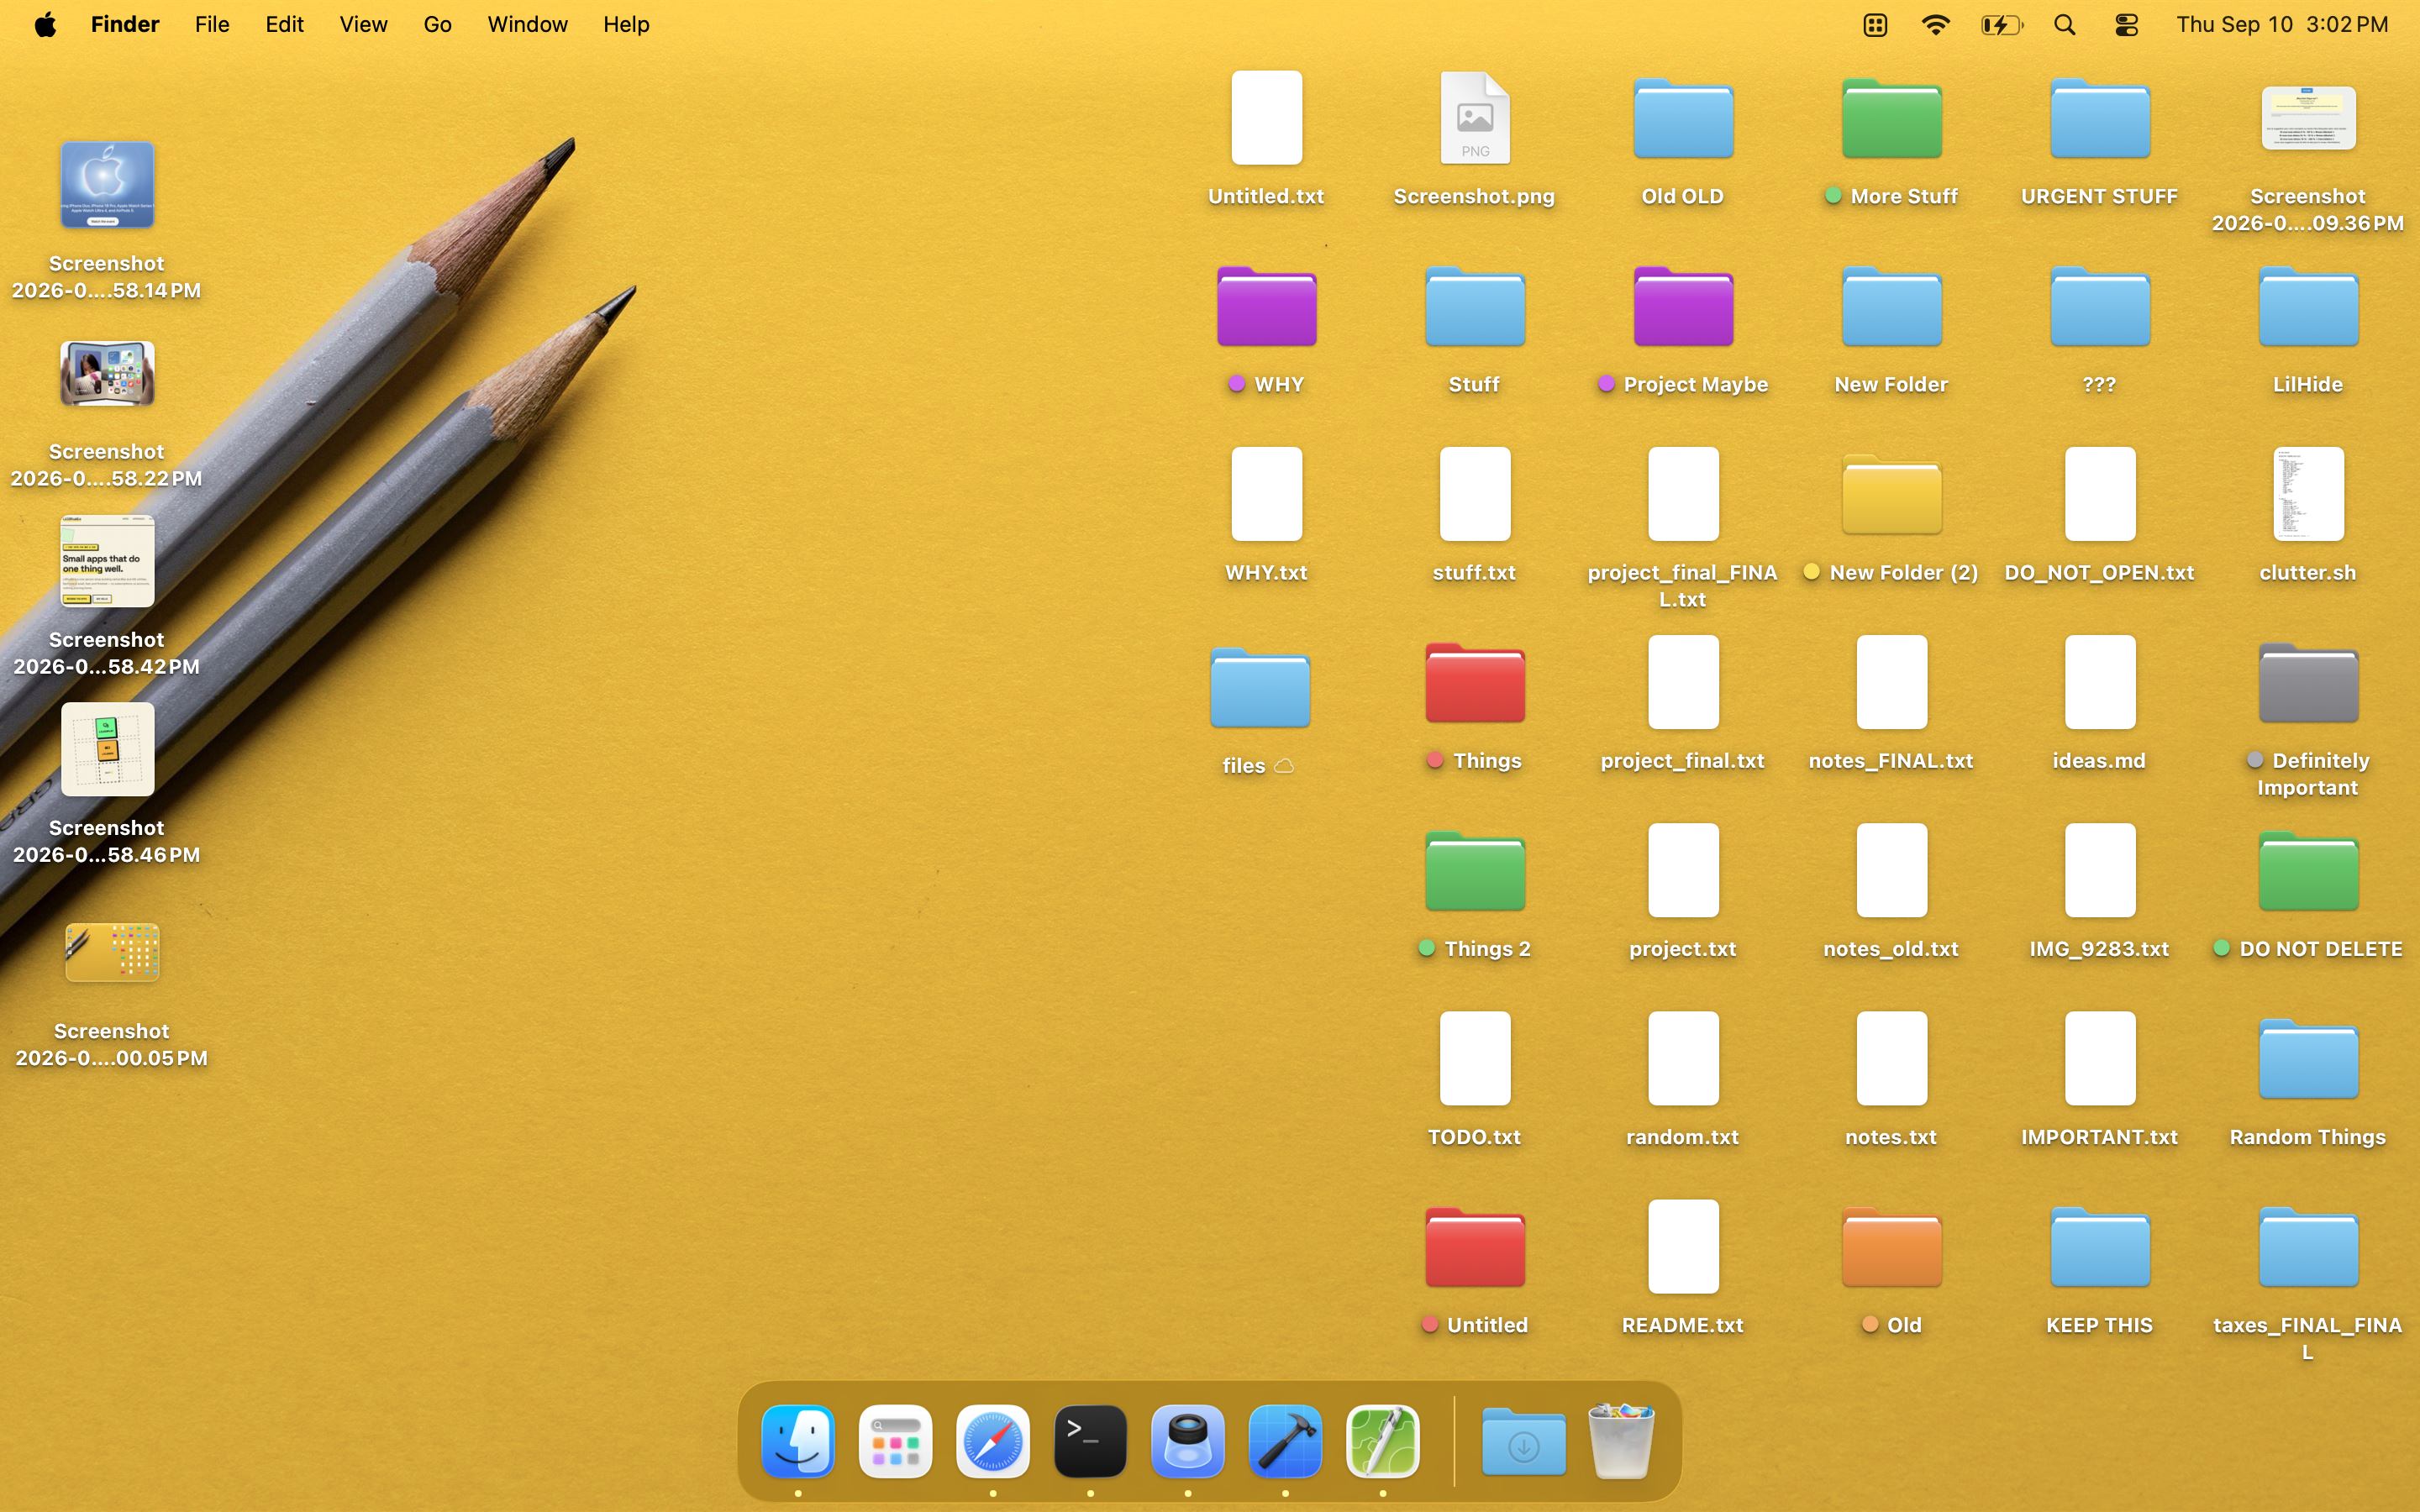Select the orange Old folder
2420x1512 pixels.
click(1891, 1246)
